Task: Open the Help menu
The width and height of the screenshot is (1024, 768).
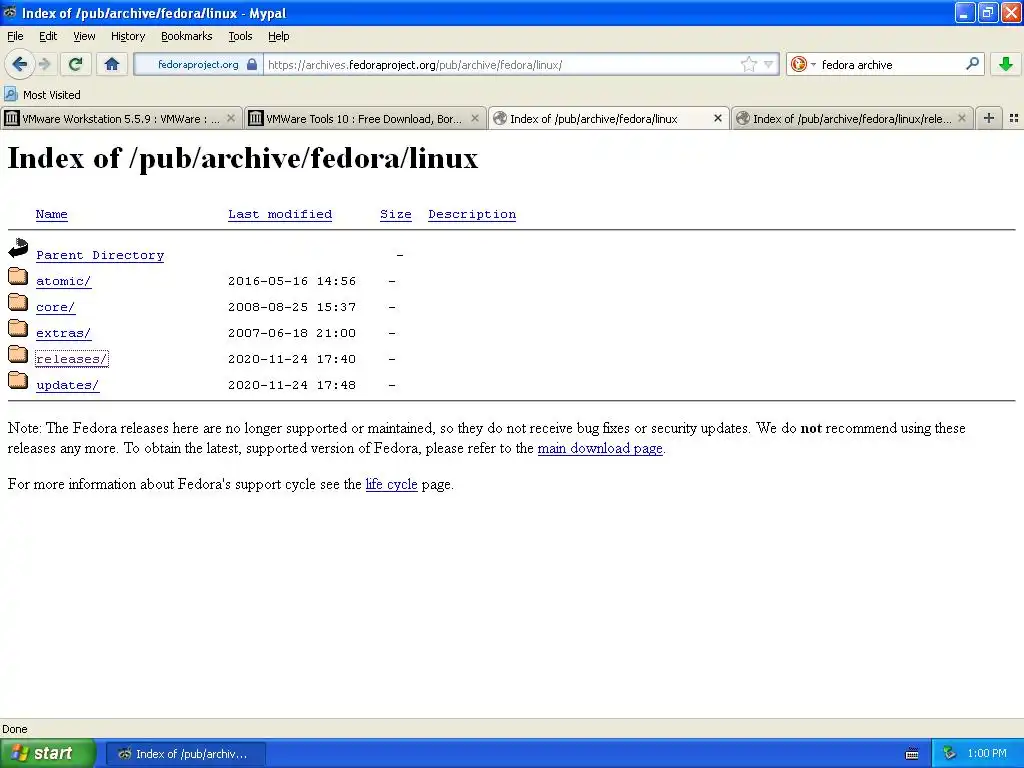Action: (x=278, y=36)
